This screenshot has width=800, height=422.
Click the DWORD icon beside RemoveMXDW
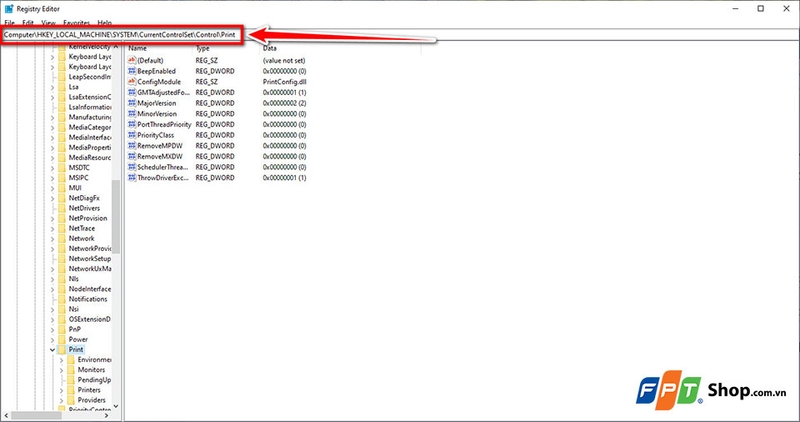132,157
